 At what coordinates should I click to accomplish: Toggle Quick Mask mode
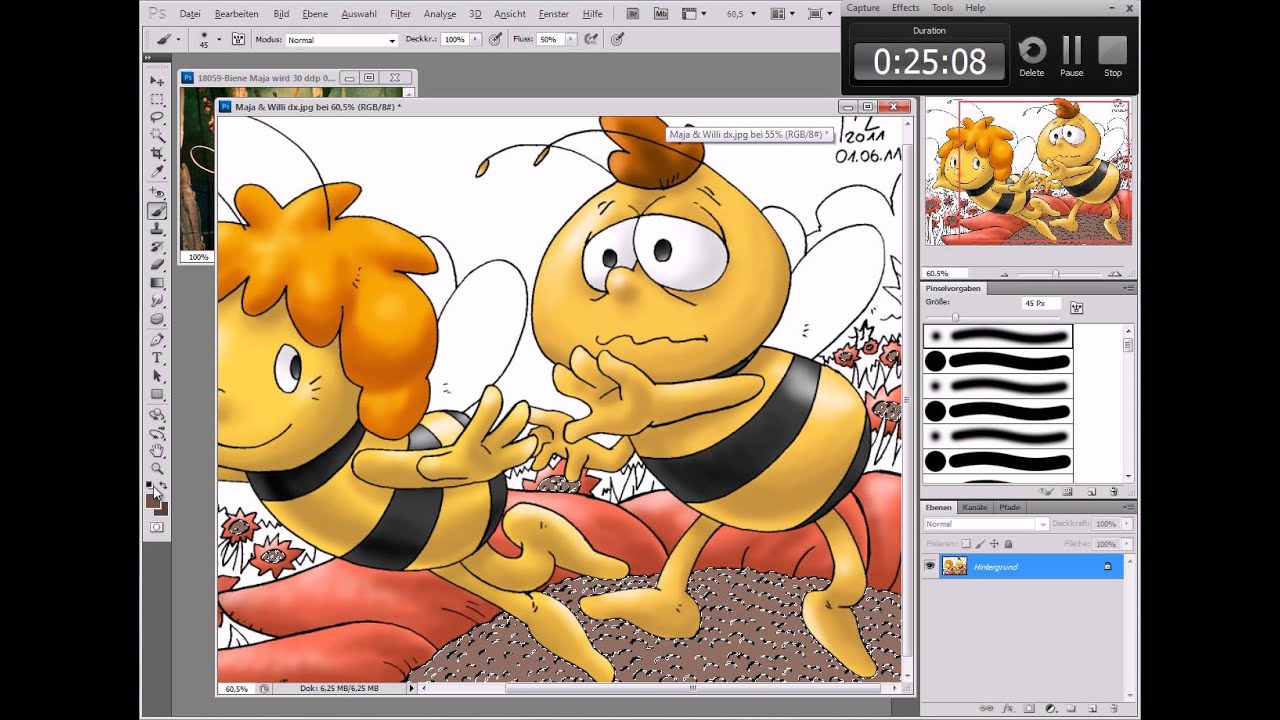pos(157,527)
